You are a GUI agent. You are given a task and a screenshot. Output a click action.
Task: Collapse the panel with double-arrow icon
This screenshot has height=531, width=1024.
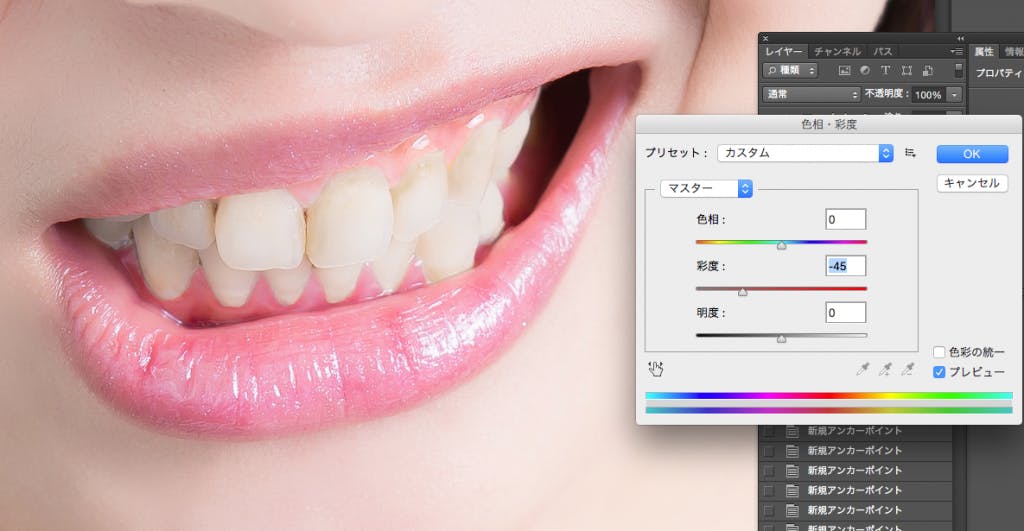point(960,39)
